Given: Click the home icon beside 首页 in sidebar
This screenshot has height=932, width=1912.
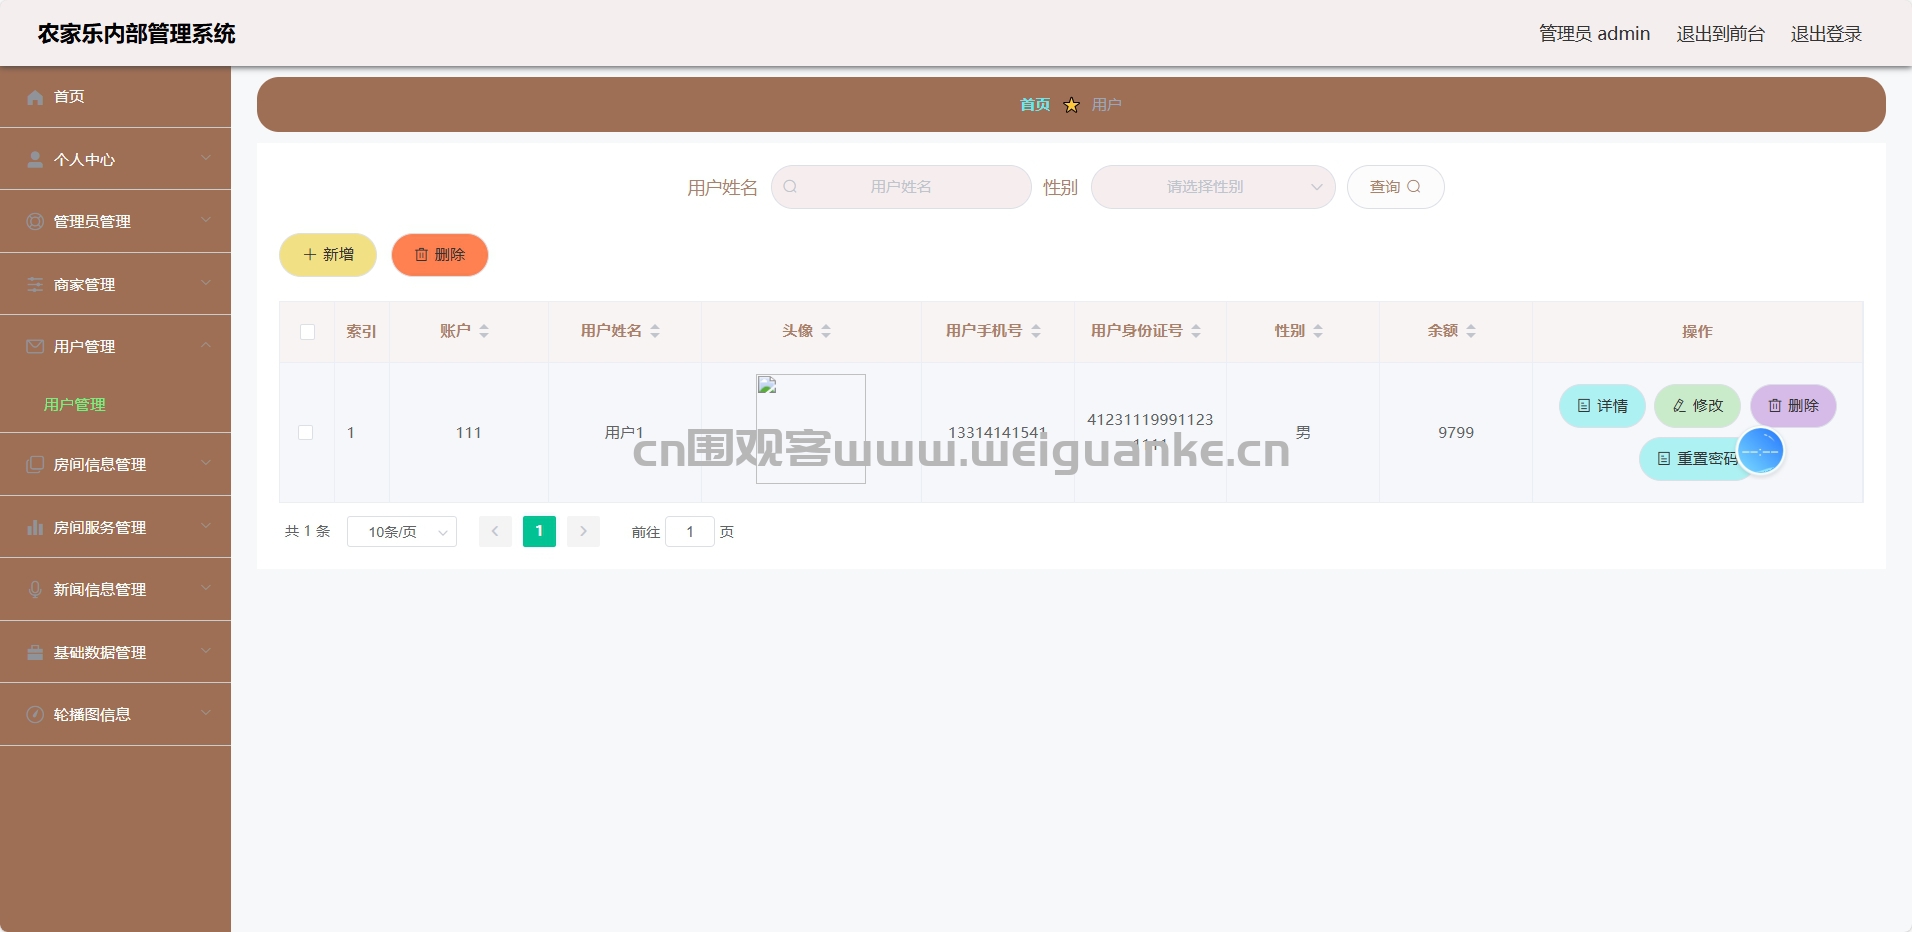Looking at the screenshot, I should pyautogui.click(x=35, y=97).
